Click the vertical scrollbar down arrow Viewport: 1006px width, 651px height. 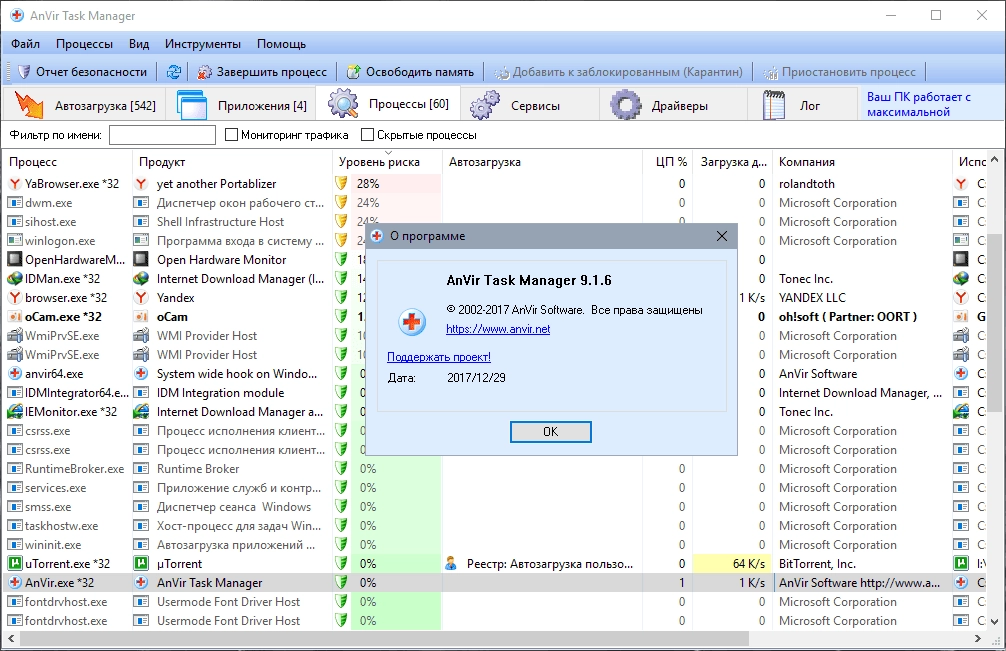coord(994,621)
